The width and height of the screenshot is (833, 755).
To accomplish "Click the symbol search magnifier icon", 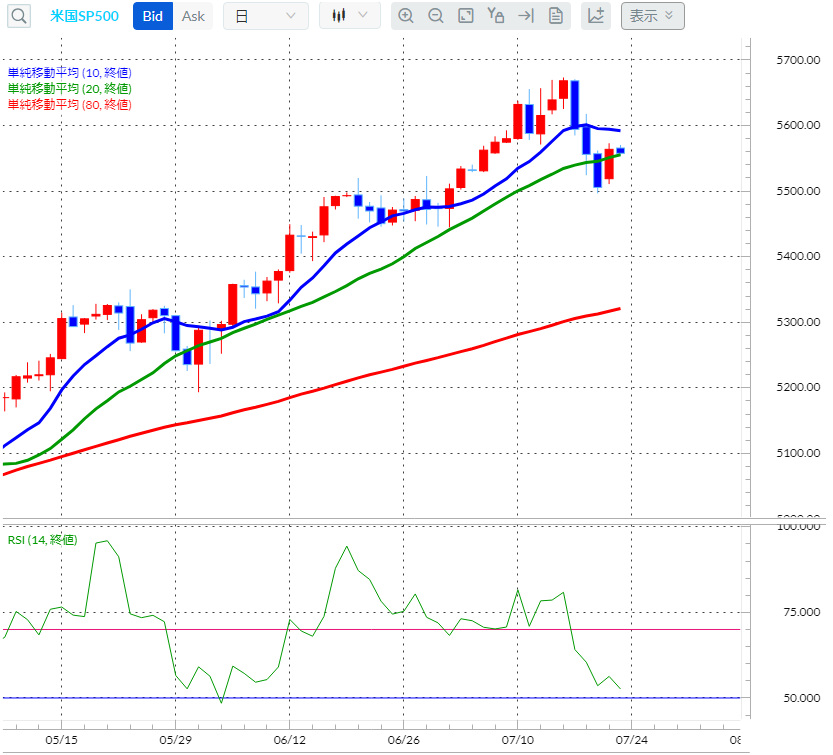I will (x=18, y=16).
